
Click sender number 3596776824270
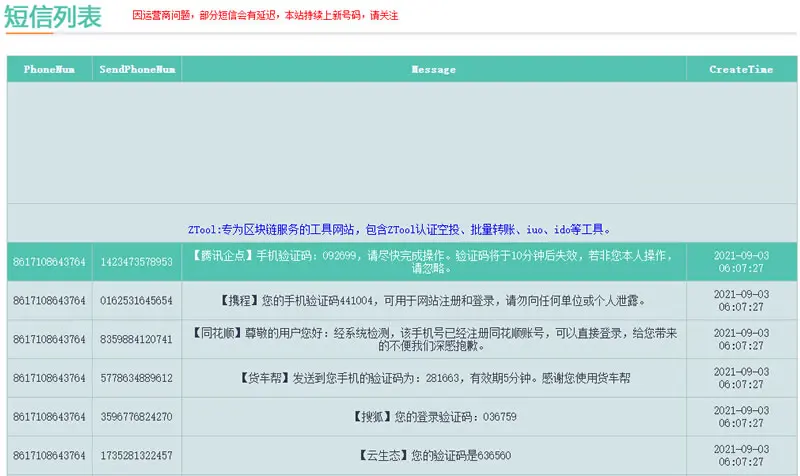pos(137,417)
